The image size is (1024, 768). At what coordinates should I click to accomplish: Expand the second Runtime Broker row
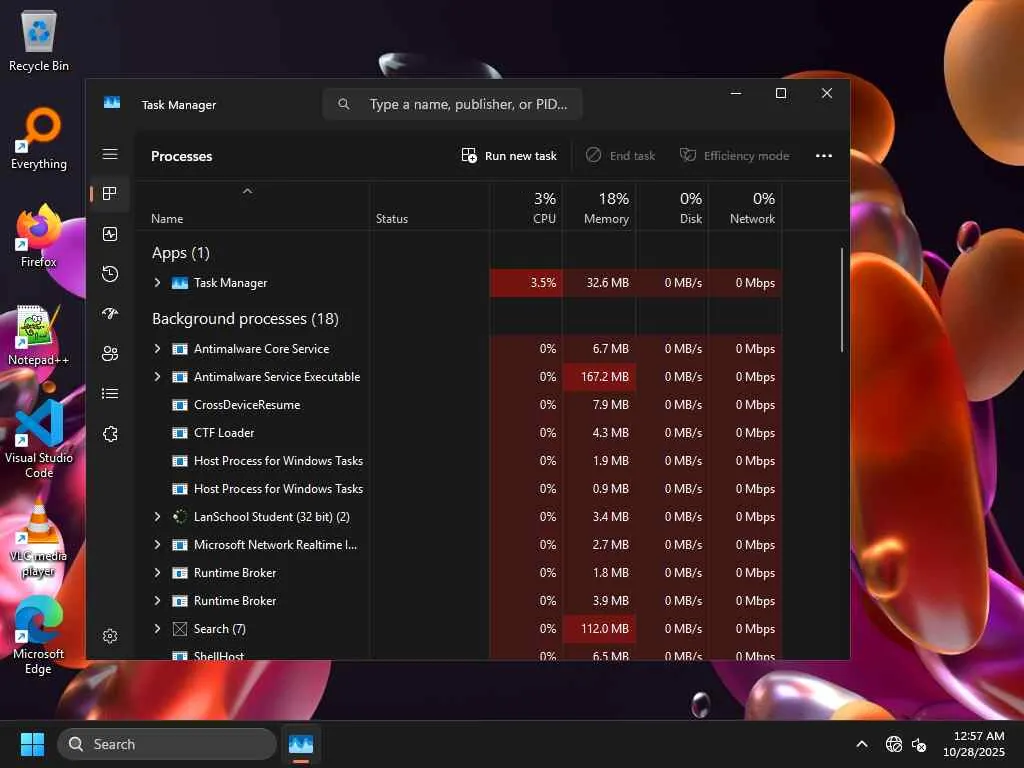point(157,600)
